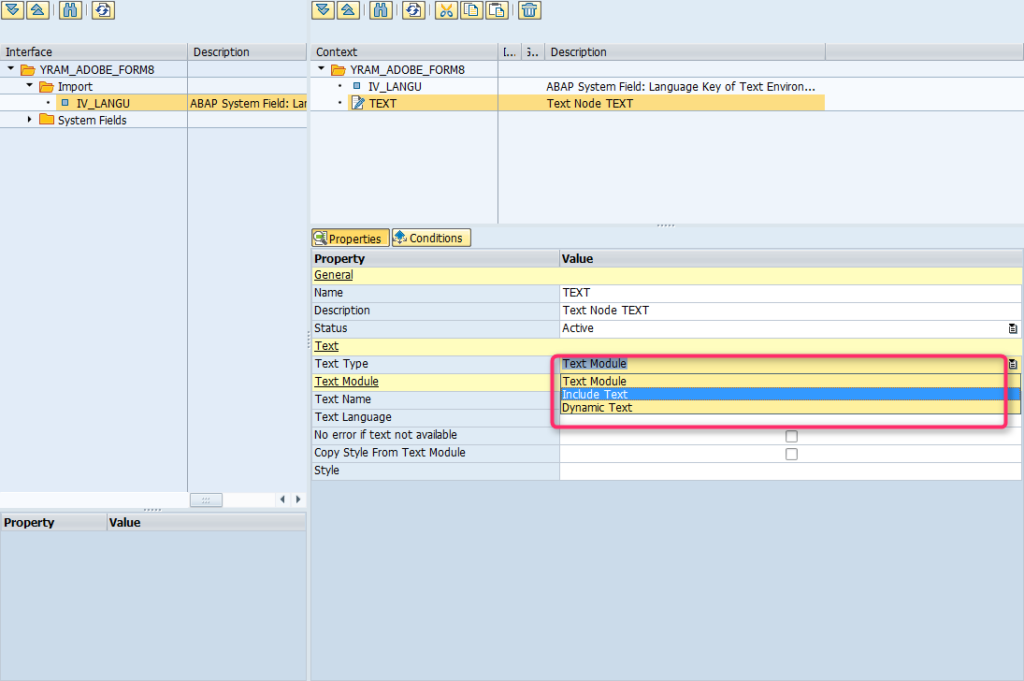Click the Cut scissors icon
This screenshot has width=1024, height=681.
click(x=446, y=10)
